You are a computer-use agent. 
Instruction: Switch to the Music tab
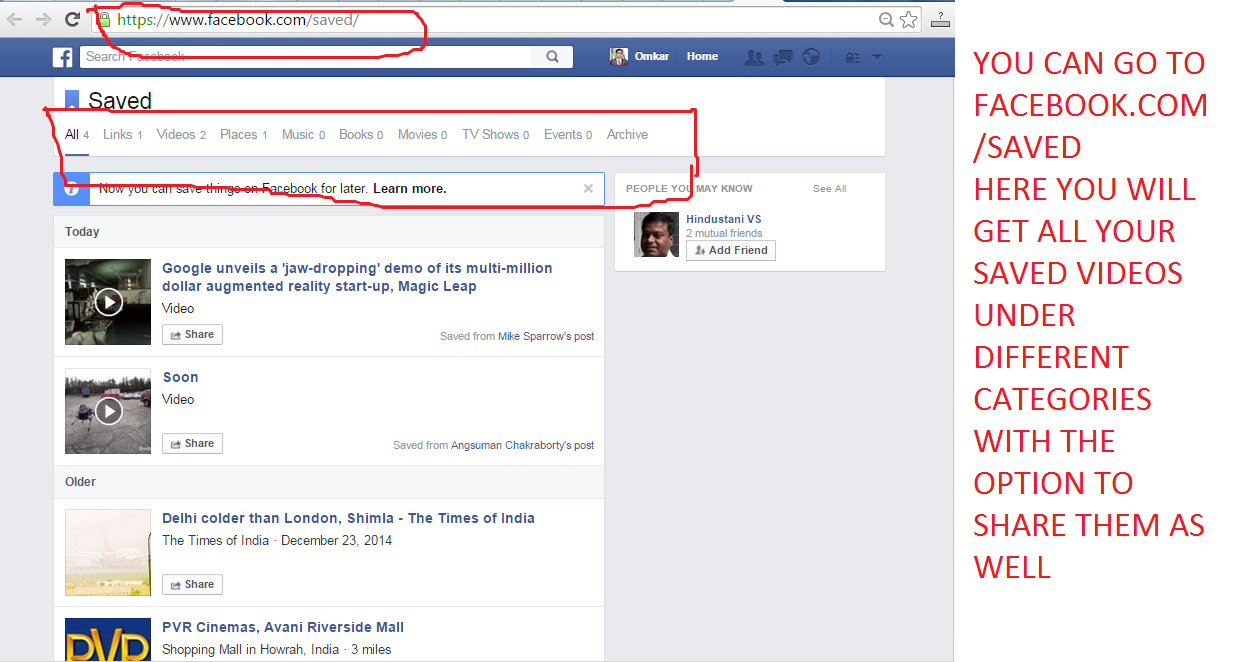(x=303, y=134)
